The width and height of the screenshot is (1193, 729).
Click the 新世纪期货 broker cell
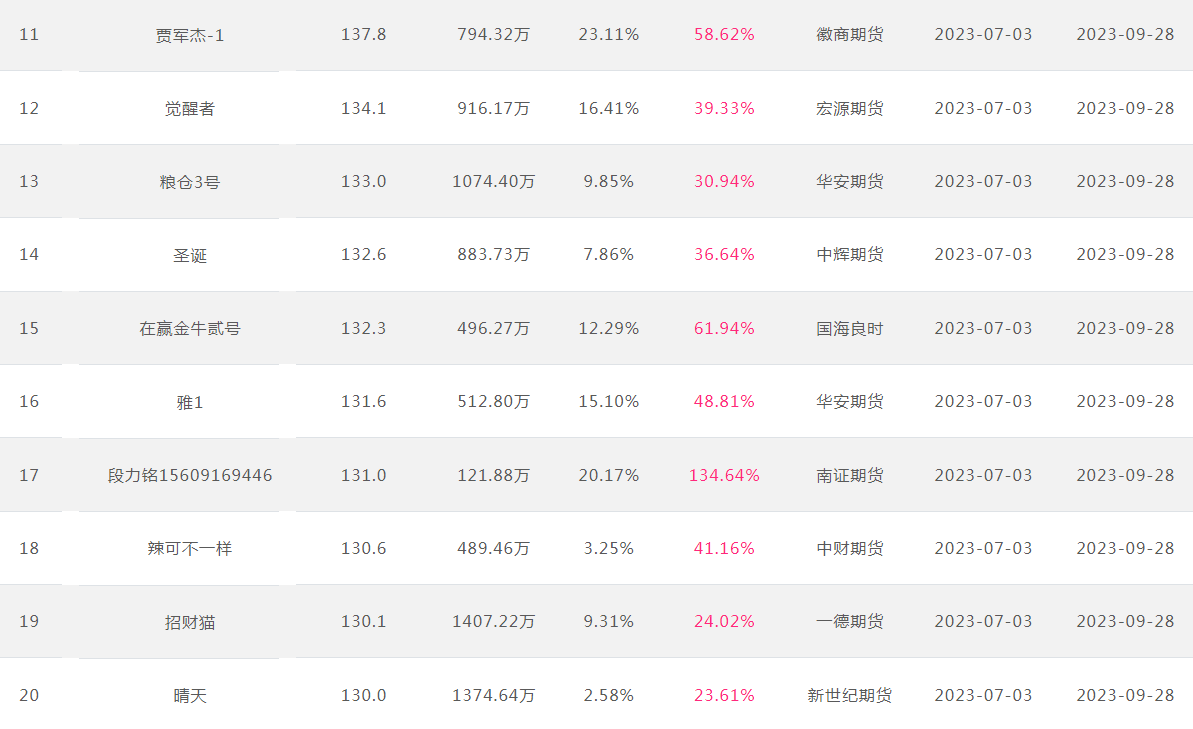850,696
